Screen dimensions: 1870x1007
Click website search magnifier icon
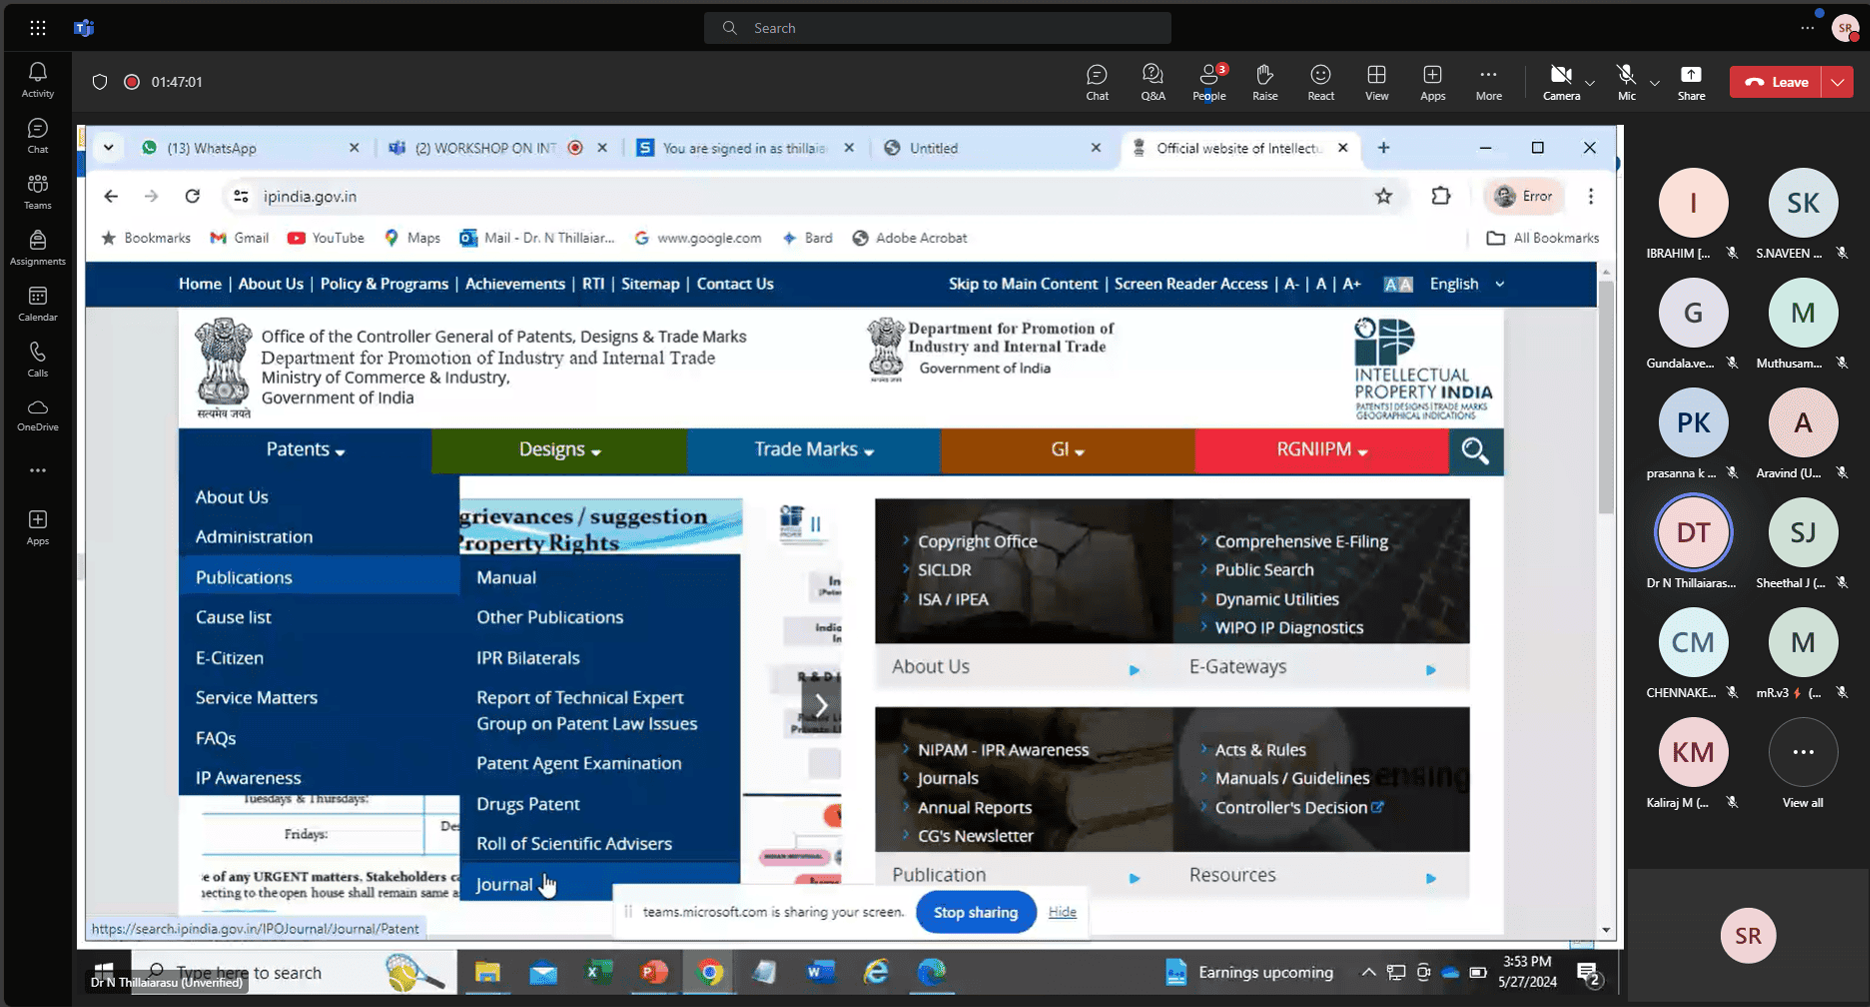1475,451
